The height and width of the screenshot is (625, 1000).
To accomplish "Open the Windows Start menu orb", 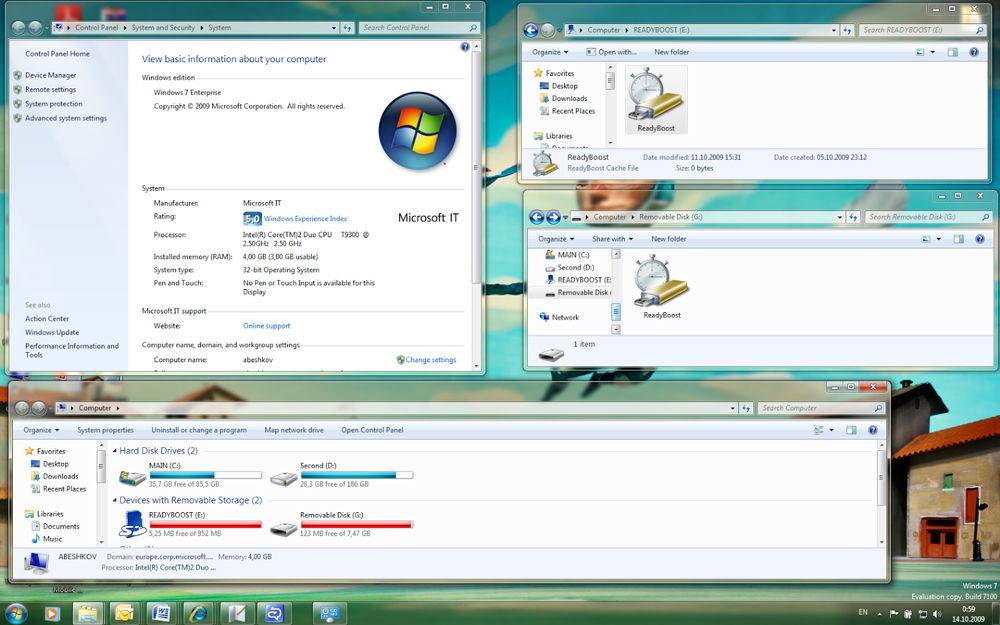I will (16, 612).
